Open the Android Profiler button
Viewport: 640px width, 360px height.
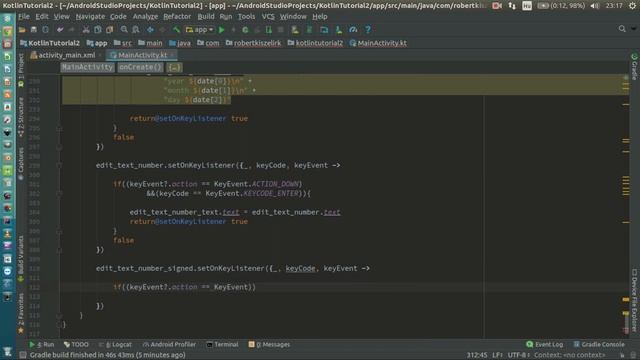(x=169, y=344)
